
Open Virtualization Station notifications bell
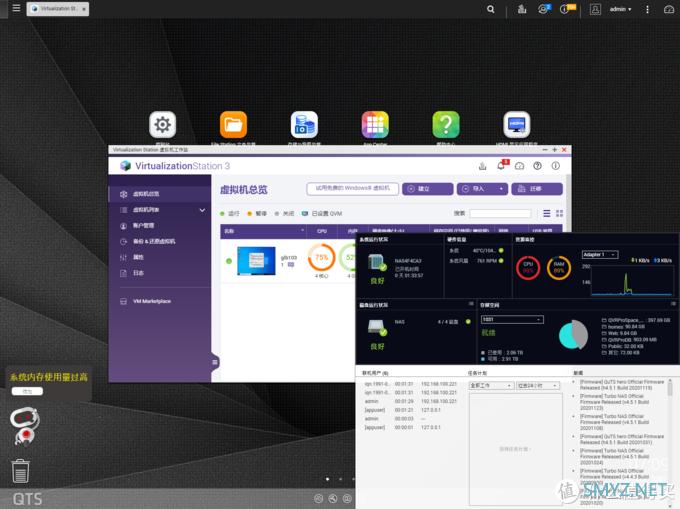[x=501, y=166]
